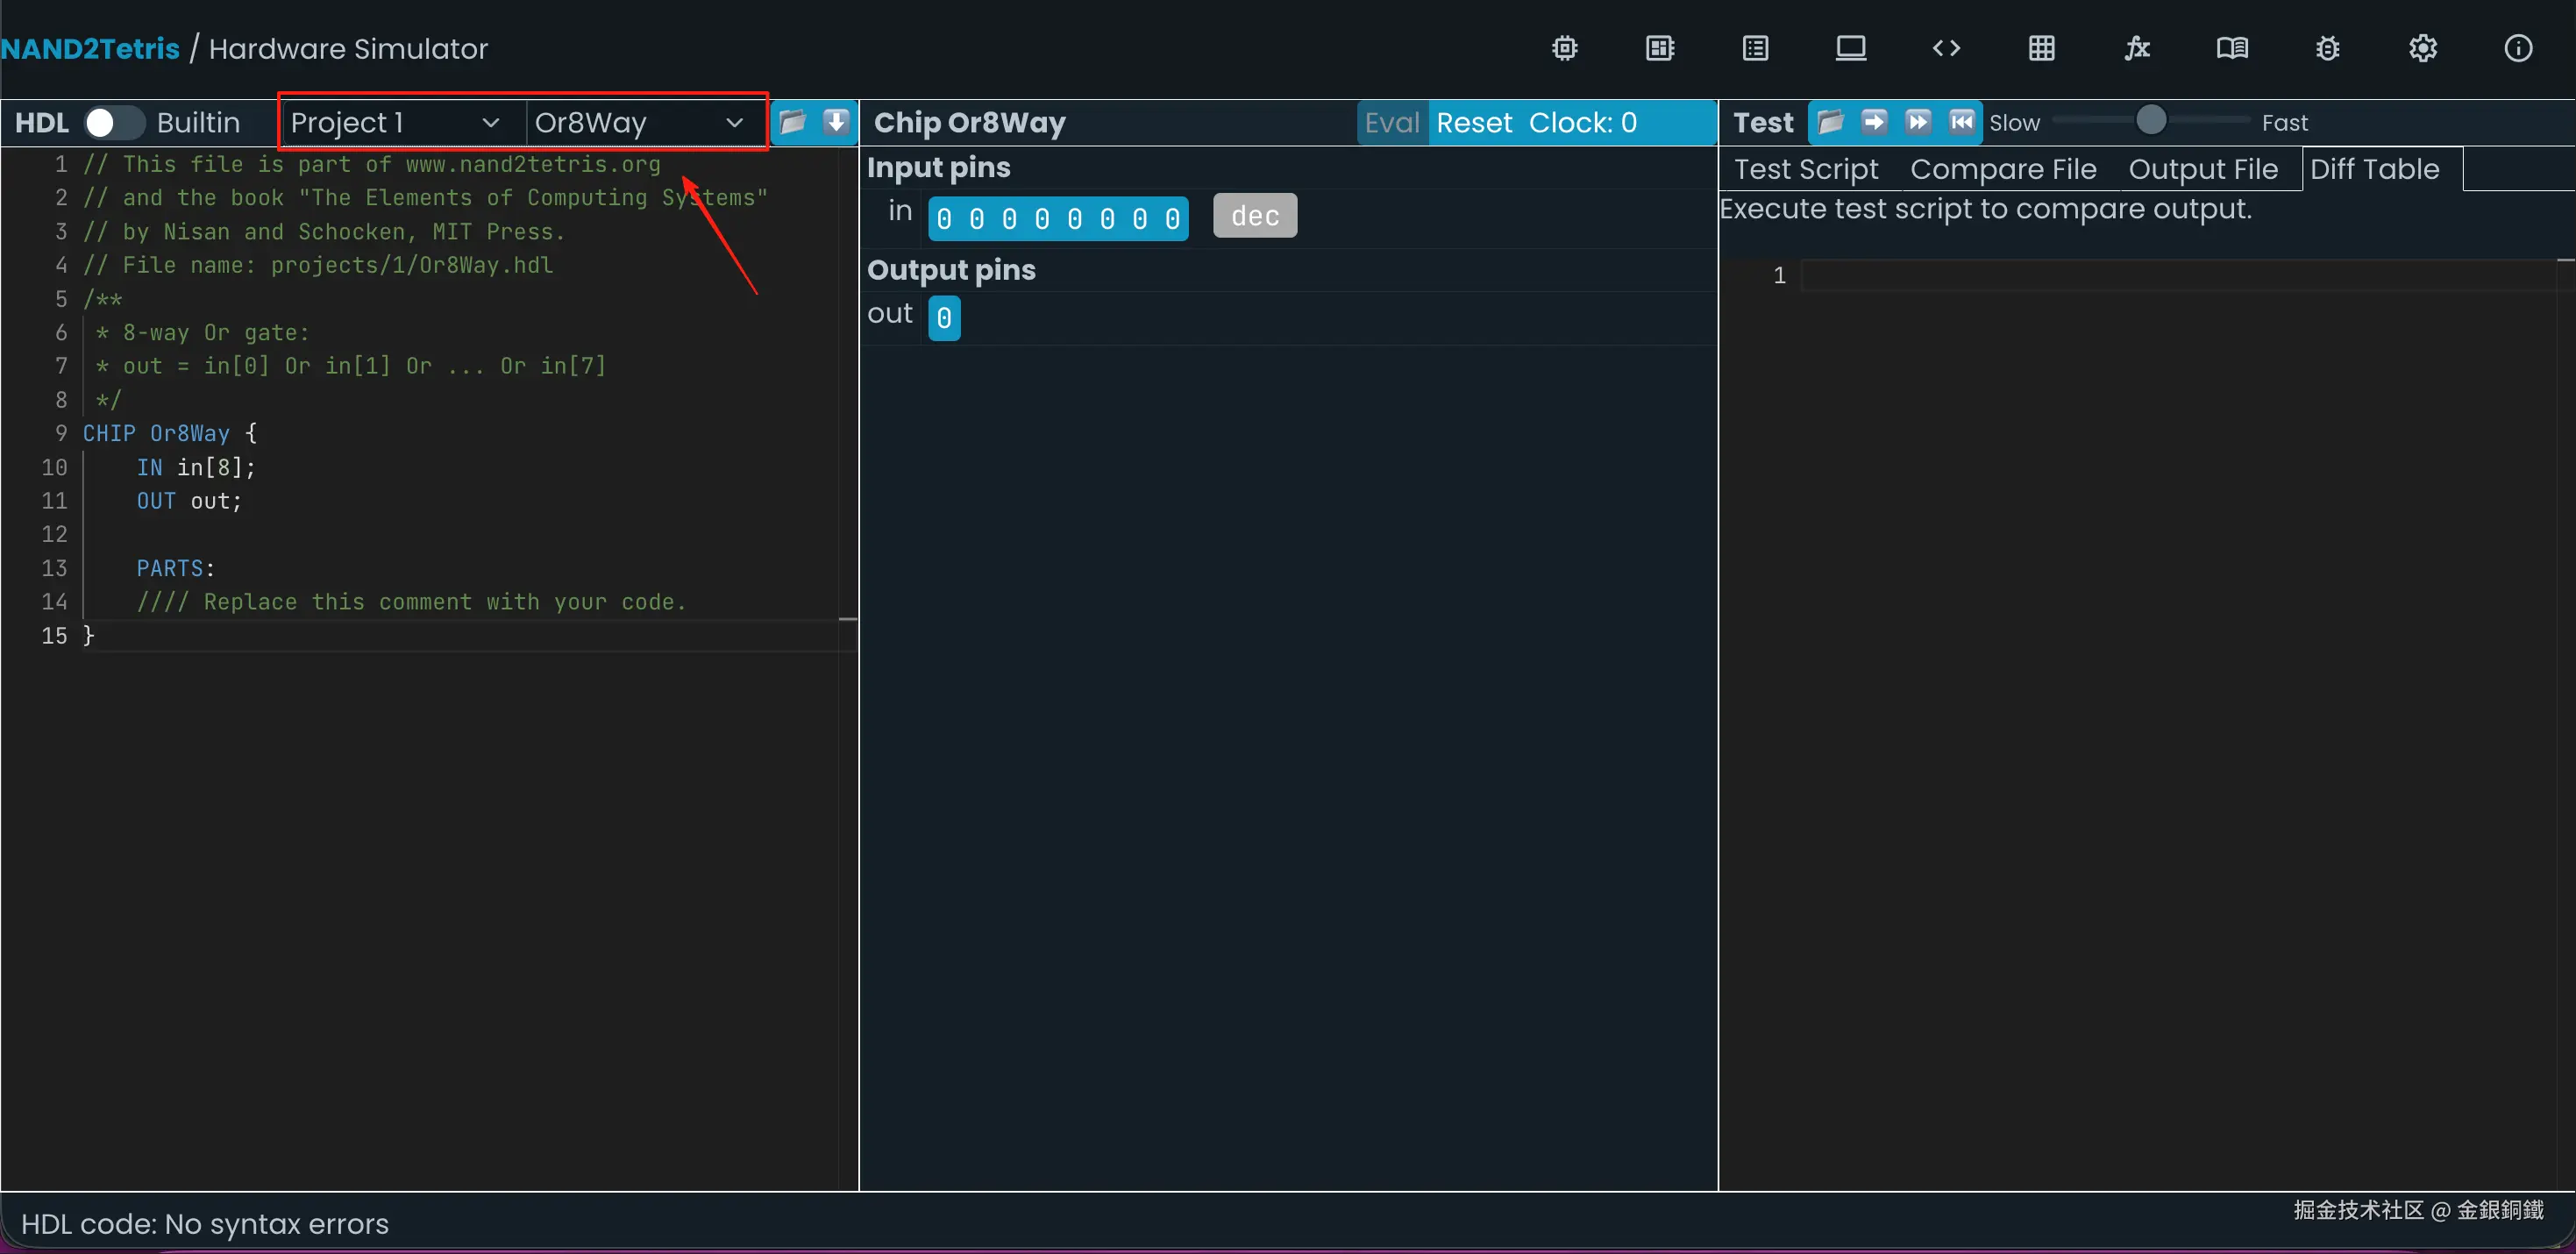The image size is (2576, 1254).
Task: Open settings gear icon
Action: click(x=2422, y=48)
